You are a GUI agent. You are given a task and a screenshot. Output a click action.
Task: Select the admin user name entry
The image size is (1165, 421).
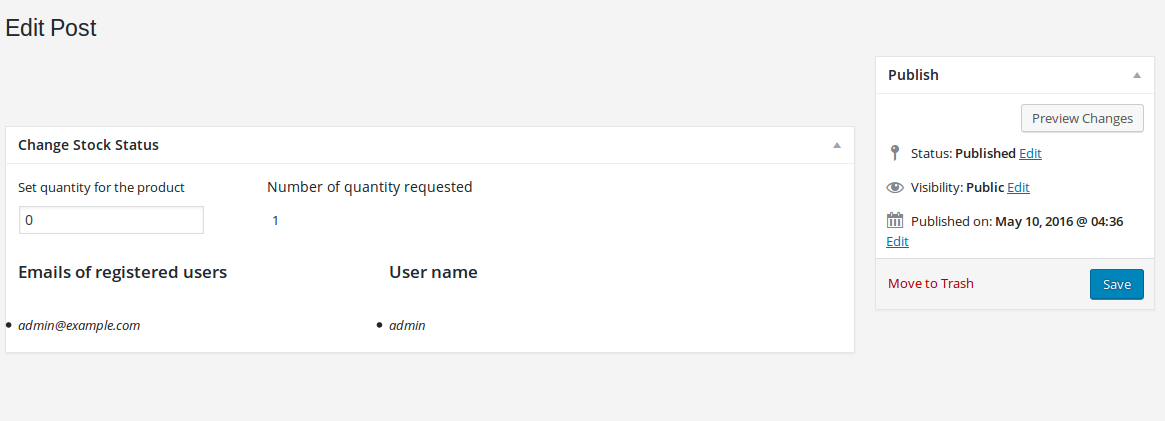coord(407,325)
